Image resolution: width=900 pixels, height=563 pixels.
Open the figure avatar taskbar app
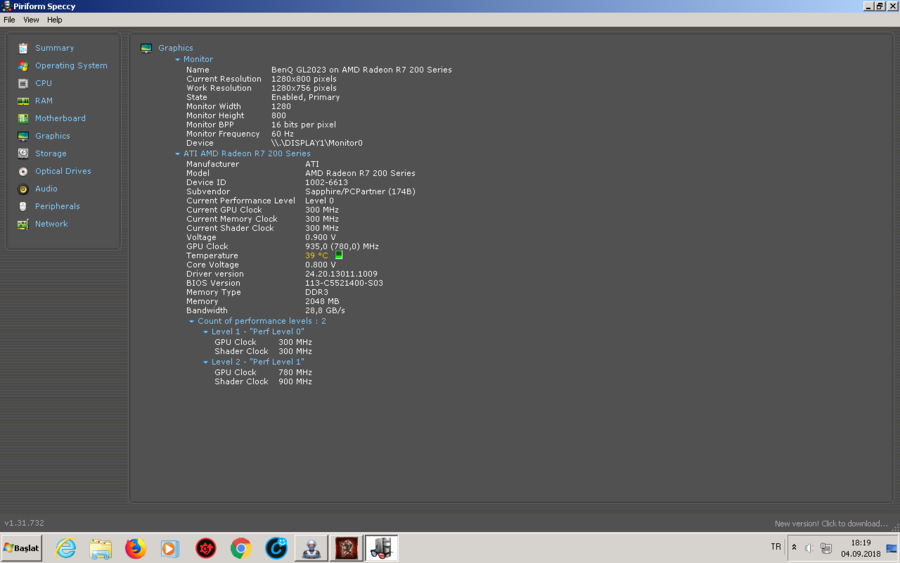311,549
